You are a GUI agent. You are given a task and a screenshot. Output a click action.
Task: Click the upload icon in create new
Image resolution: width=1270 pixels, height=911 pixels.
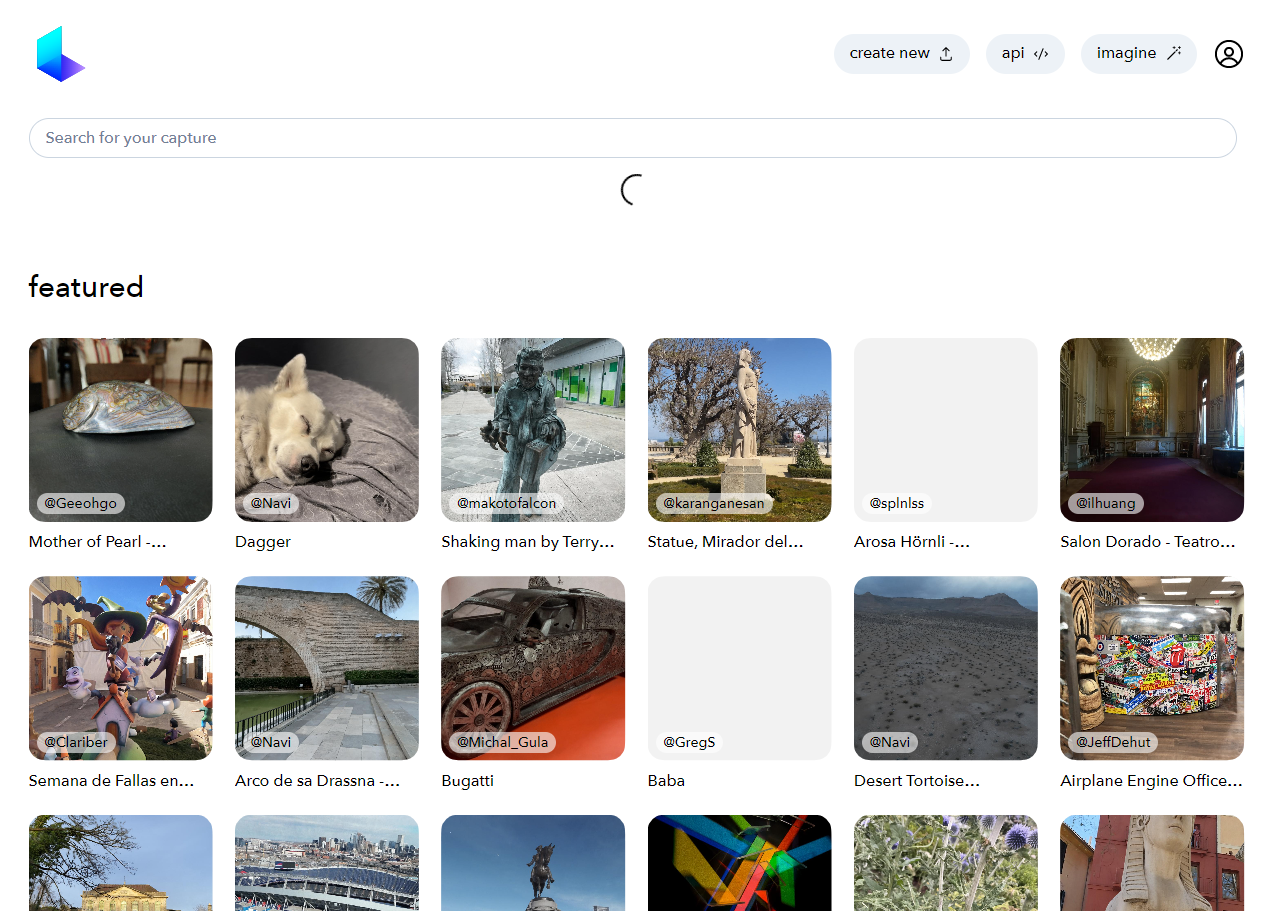tap(946, 54)
